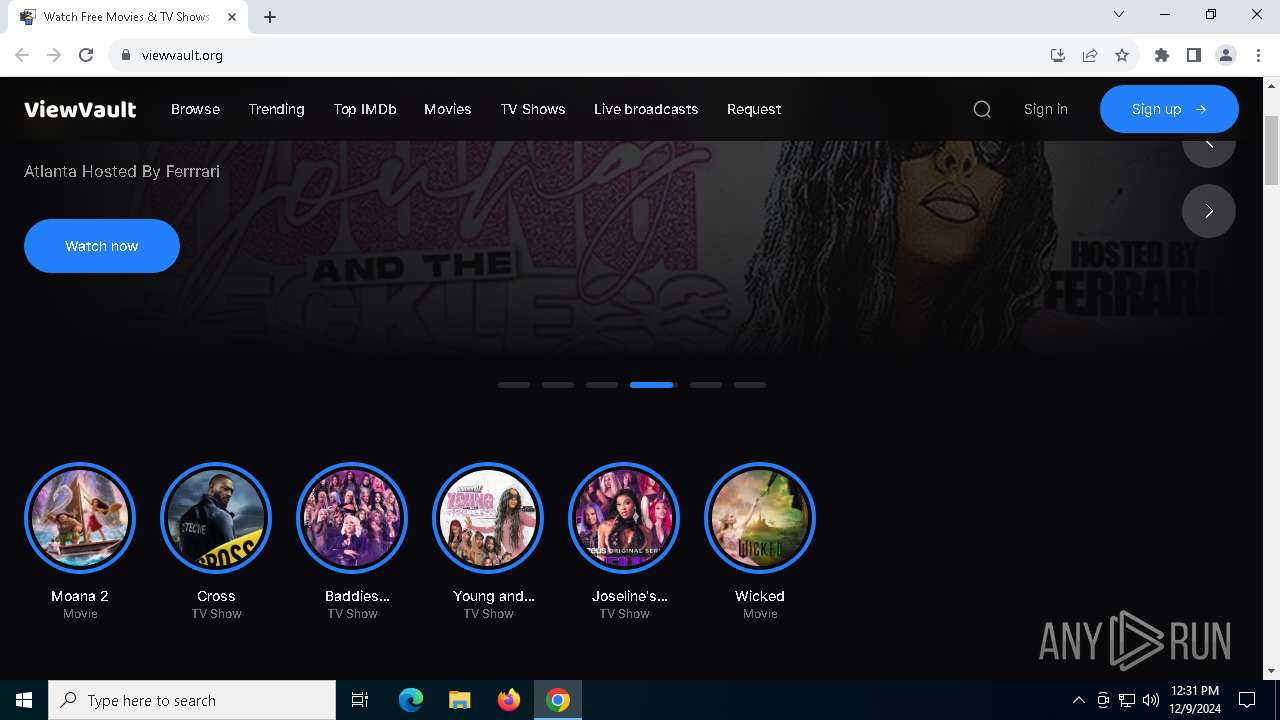
Task: Open the notification center icon
Action: tap(1247, 700)
